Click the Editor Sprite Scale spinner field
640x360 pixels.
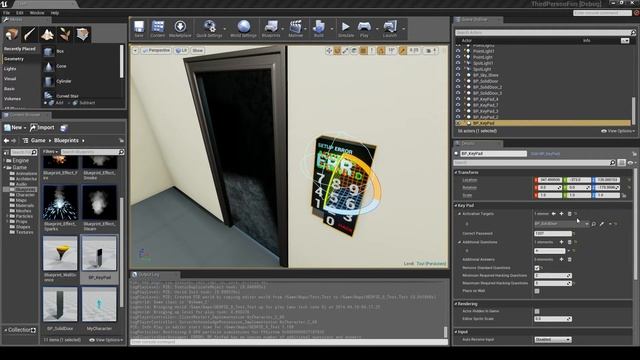click(x=553, y=319)
